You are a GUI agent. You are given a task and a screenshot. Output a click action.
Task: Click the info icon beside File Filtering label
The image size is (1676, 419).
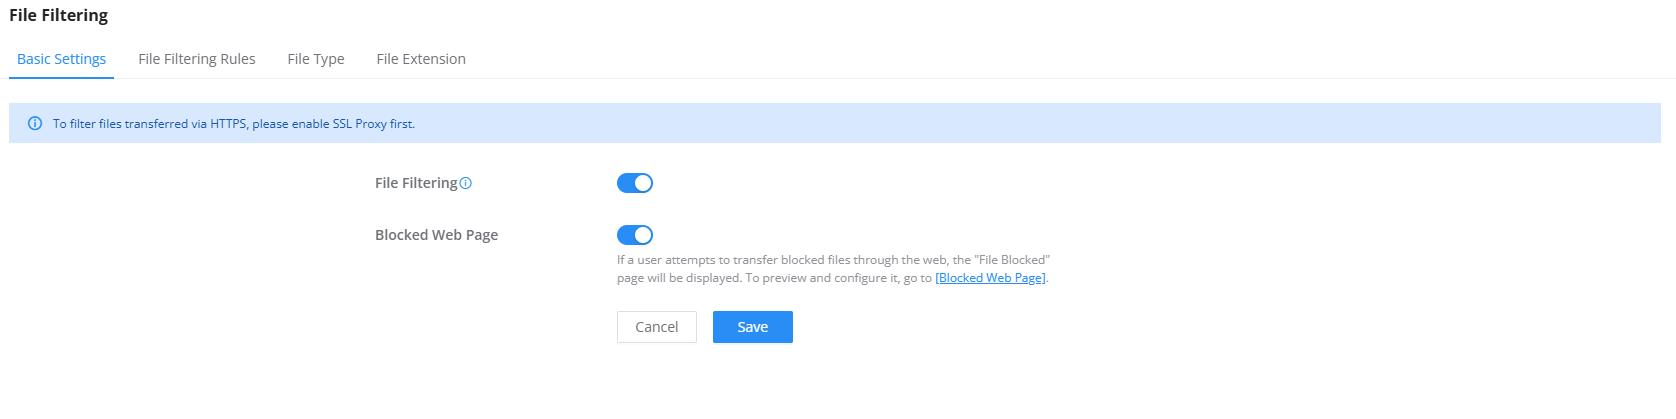pos(465,183)
